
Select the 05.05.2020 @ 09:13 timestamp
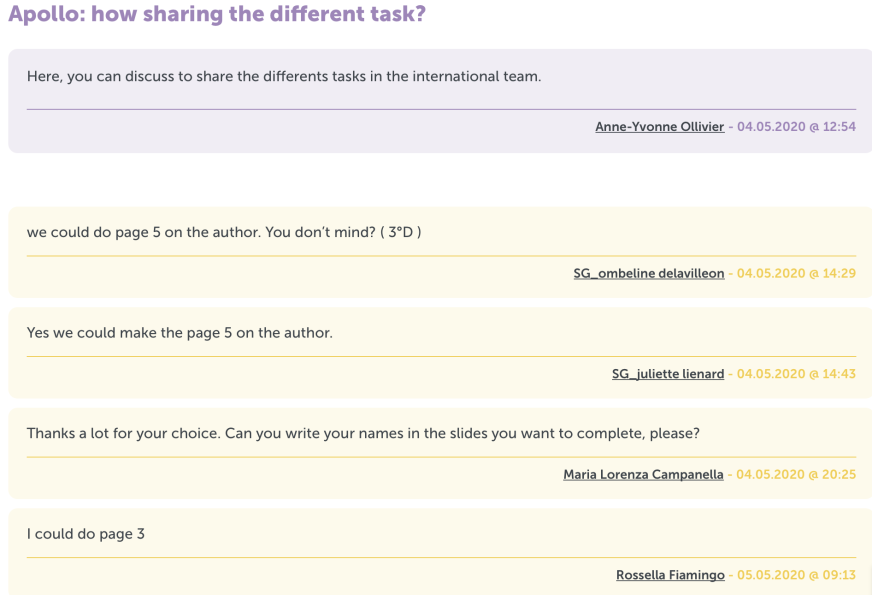(796, 575)
